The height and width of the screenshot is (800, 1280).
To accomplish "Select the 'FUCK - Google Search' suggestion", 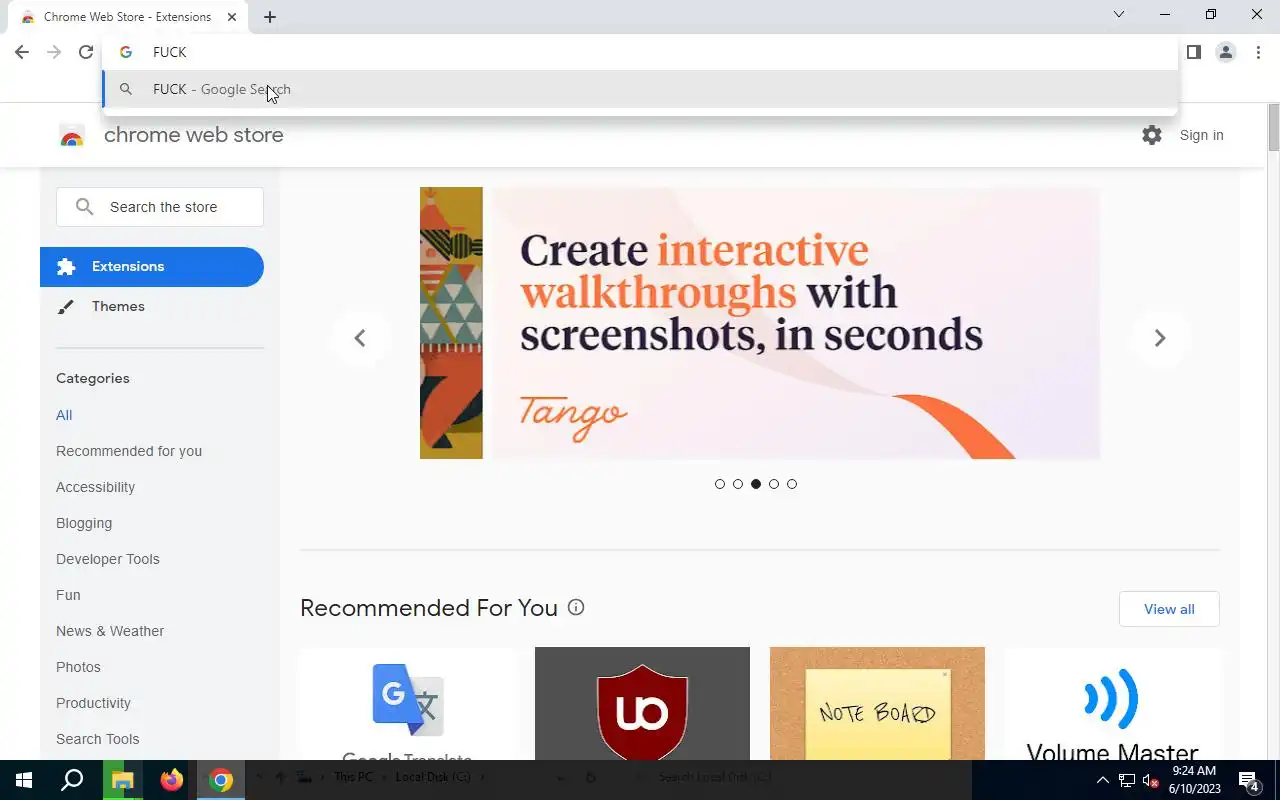I will coord(640,89).
